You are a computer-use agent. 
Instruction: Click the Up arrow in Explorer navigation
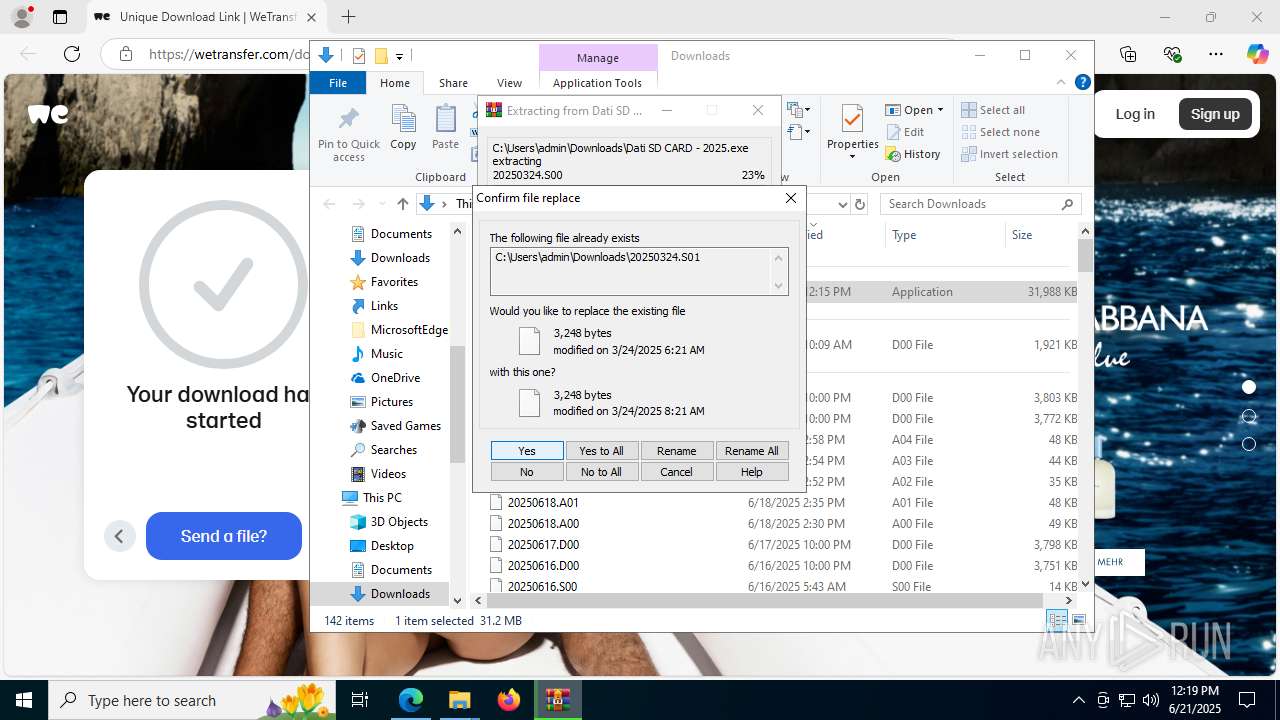[x=403, y=204]
